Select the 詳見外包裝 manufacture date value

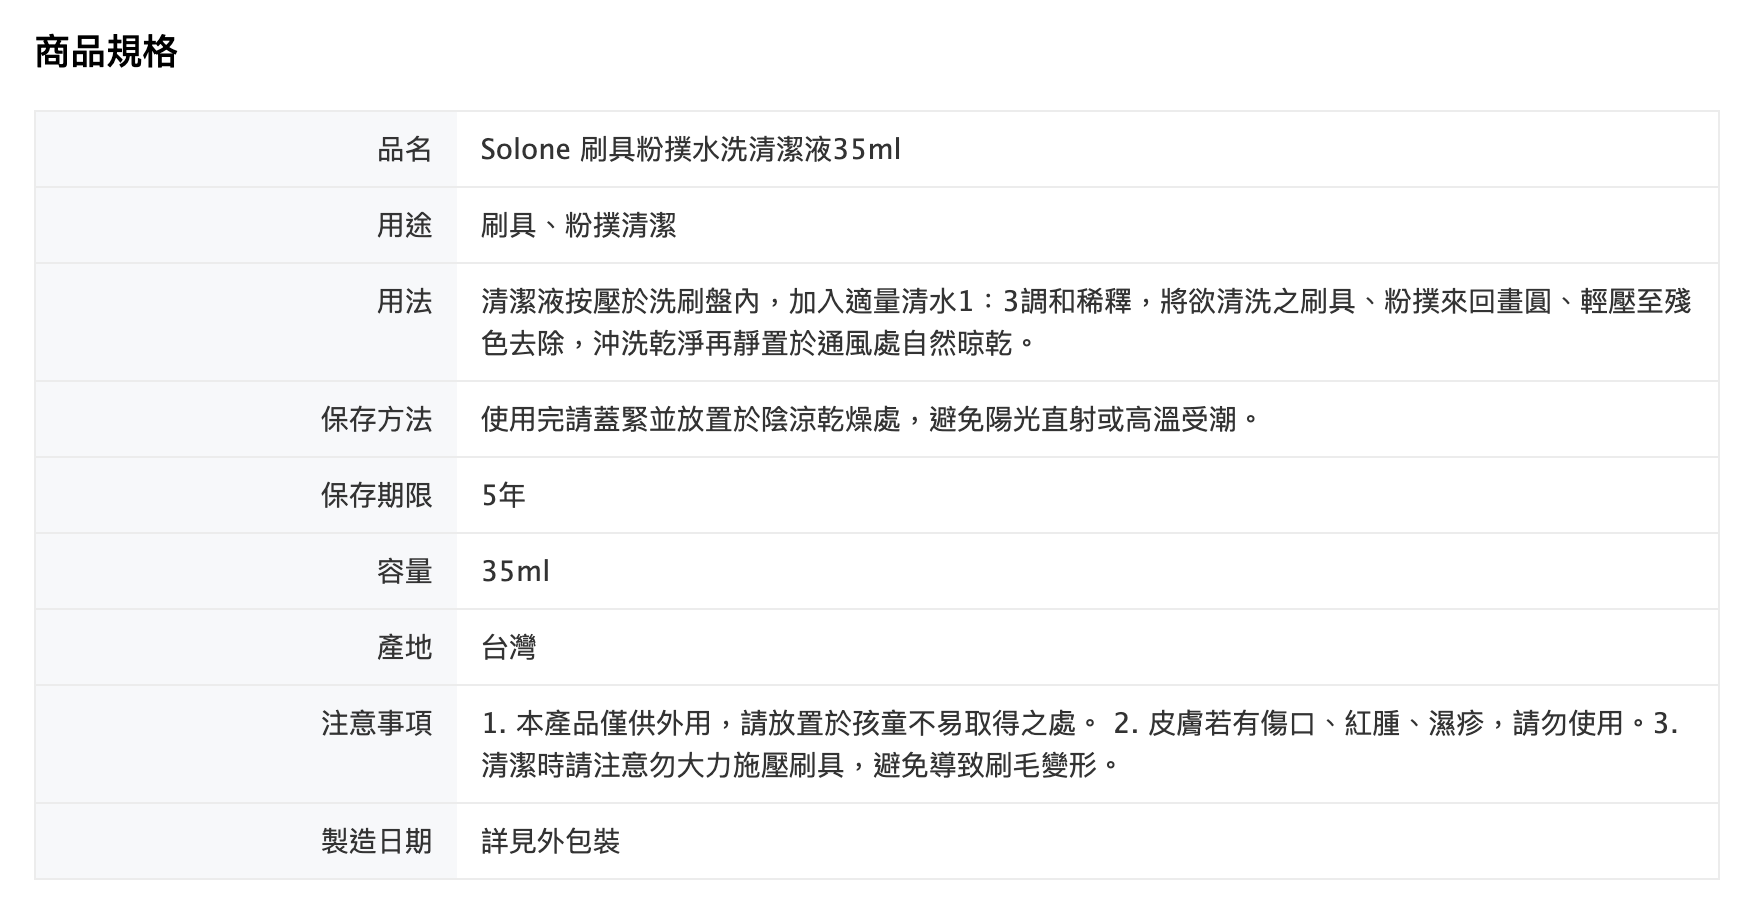pyautogui.click(x=550, y=842)
